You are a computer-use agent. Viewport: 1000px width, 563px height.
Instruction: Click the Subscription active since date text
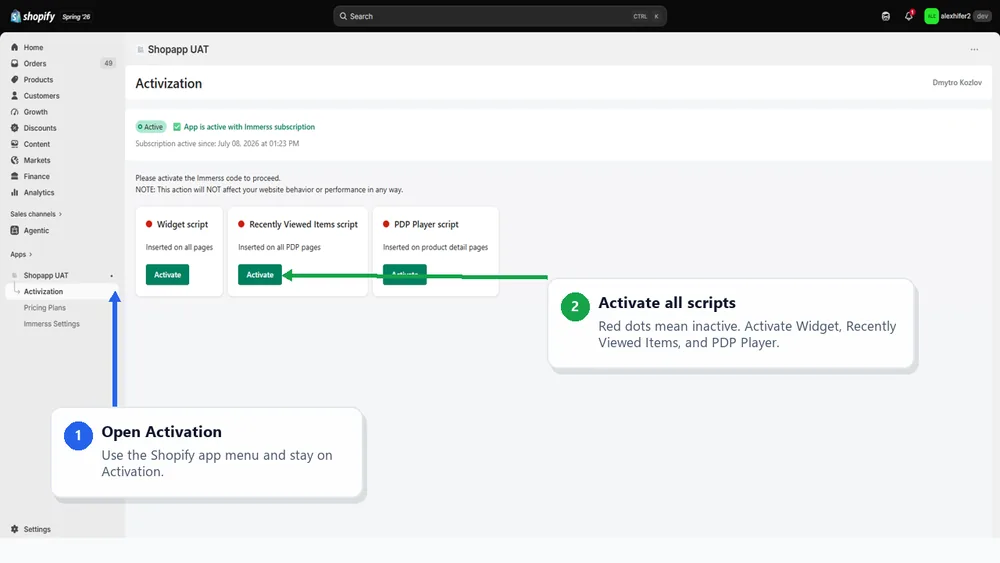(217, 143)
